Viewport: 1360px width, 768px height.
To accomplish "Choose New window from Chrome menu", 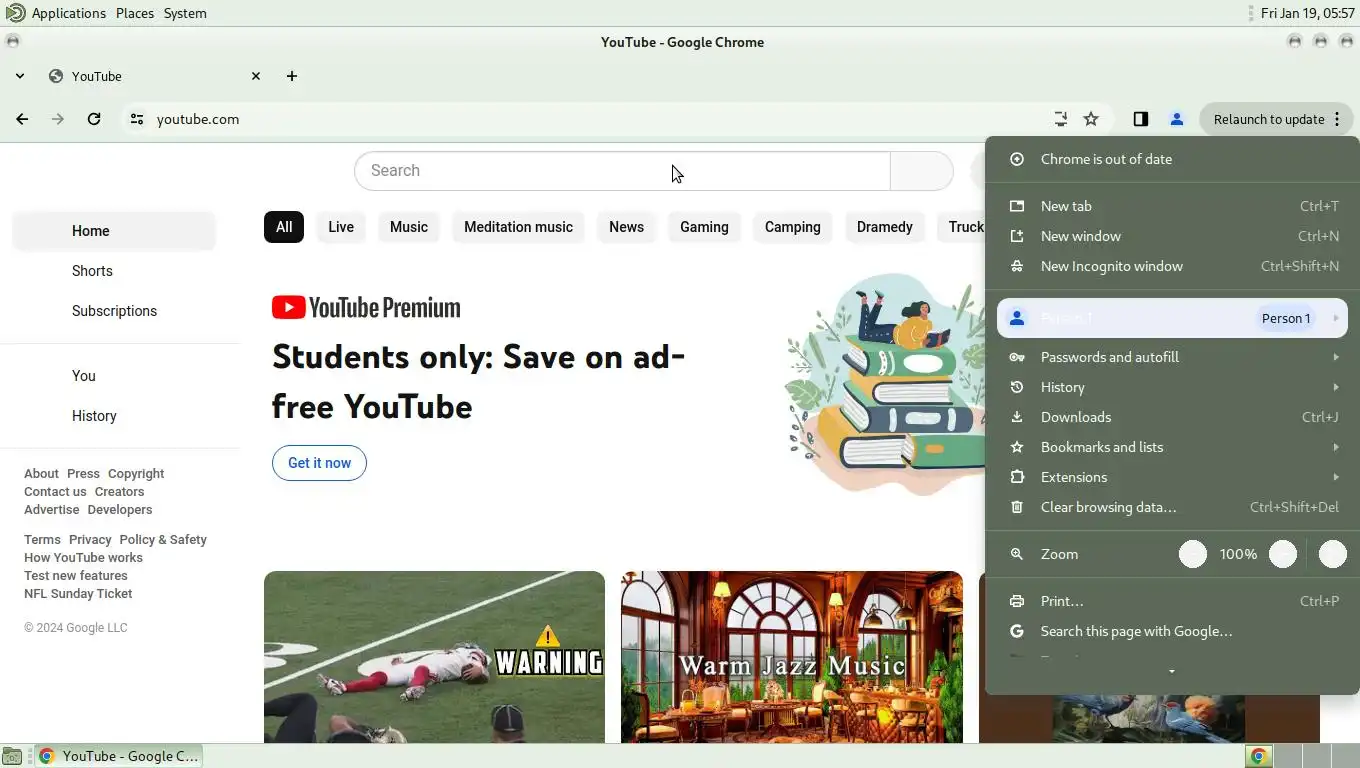I will [x=1172, y=236].
